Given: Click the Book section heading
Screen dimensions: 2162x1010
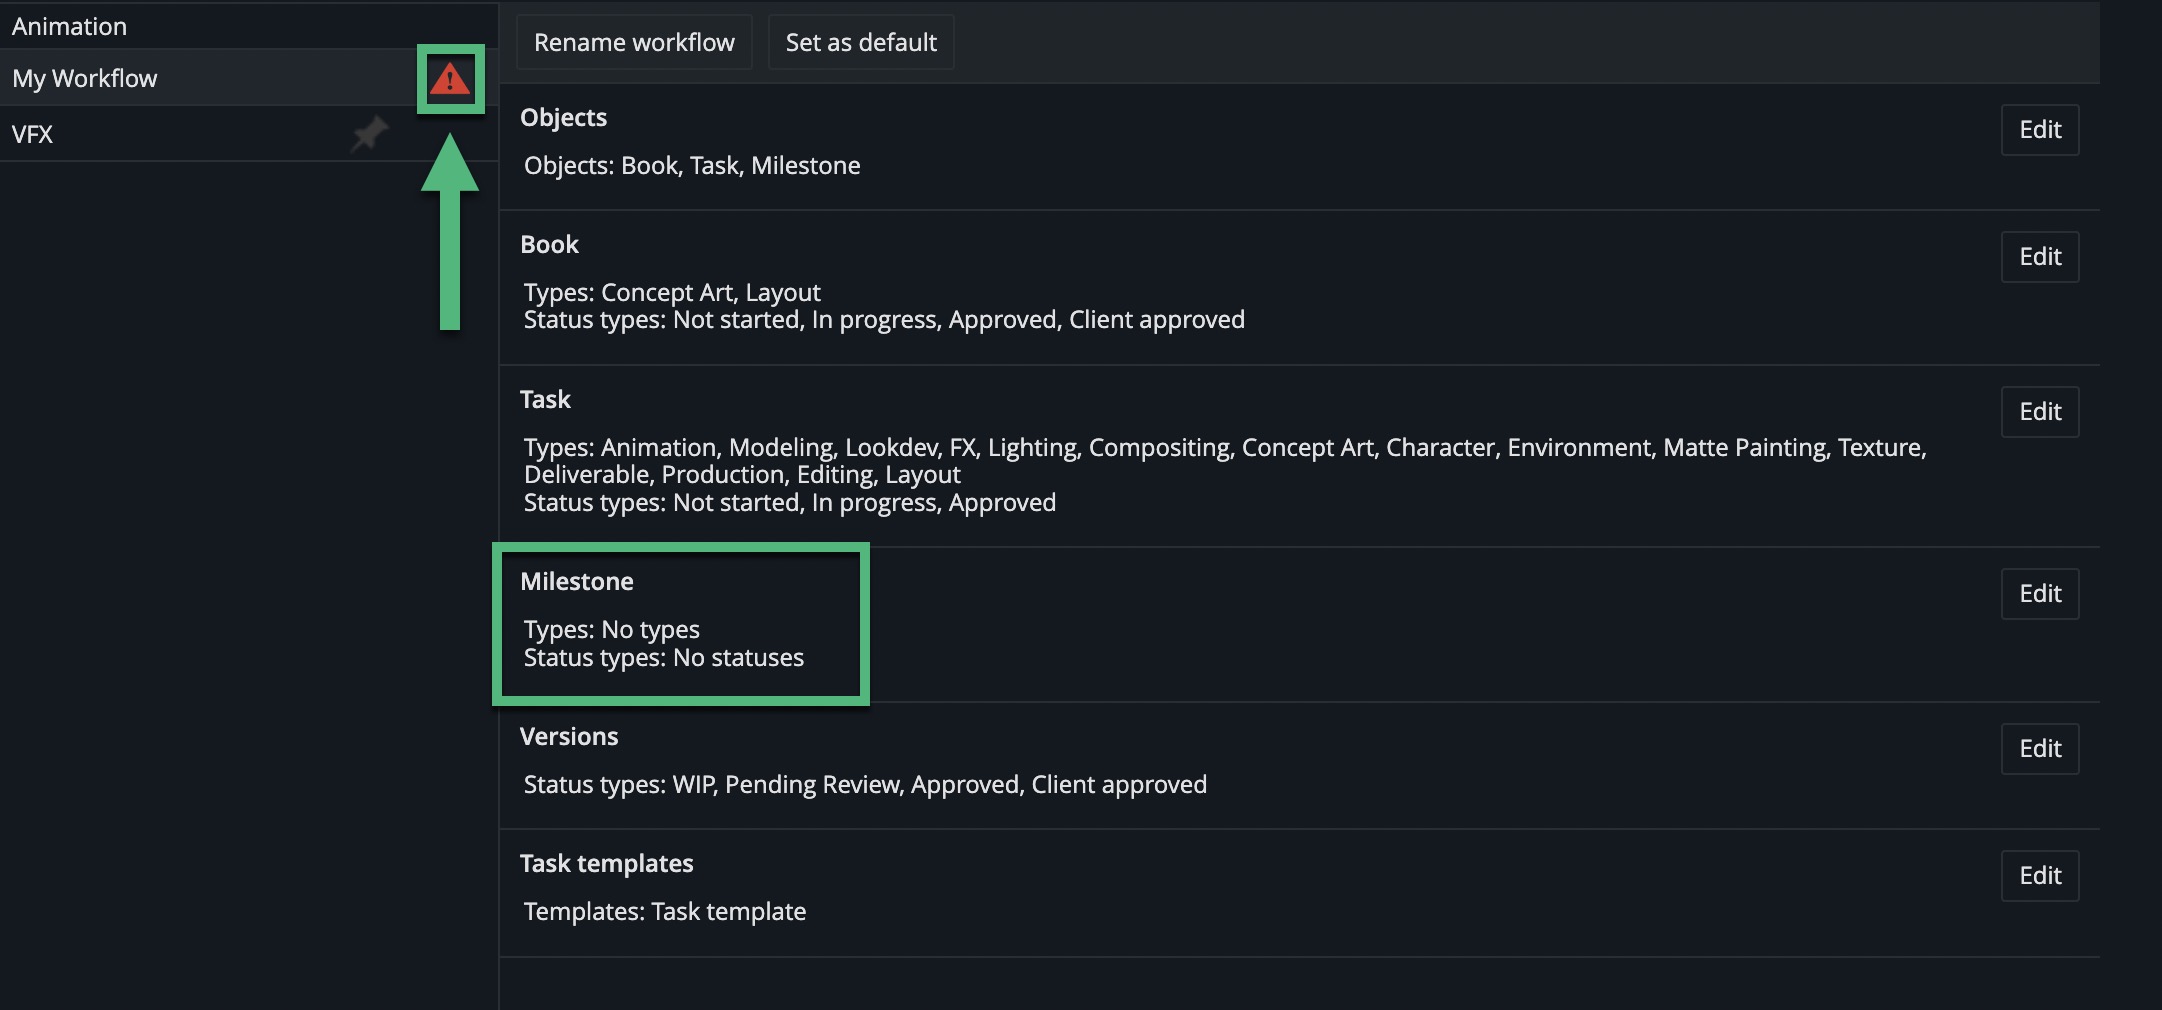Looking at the screenshot, I should tap(549, 245).
